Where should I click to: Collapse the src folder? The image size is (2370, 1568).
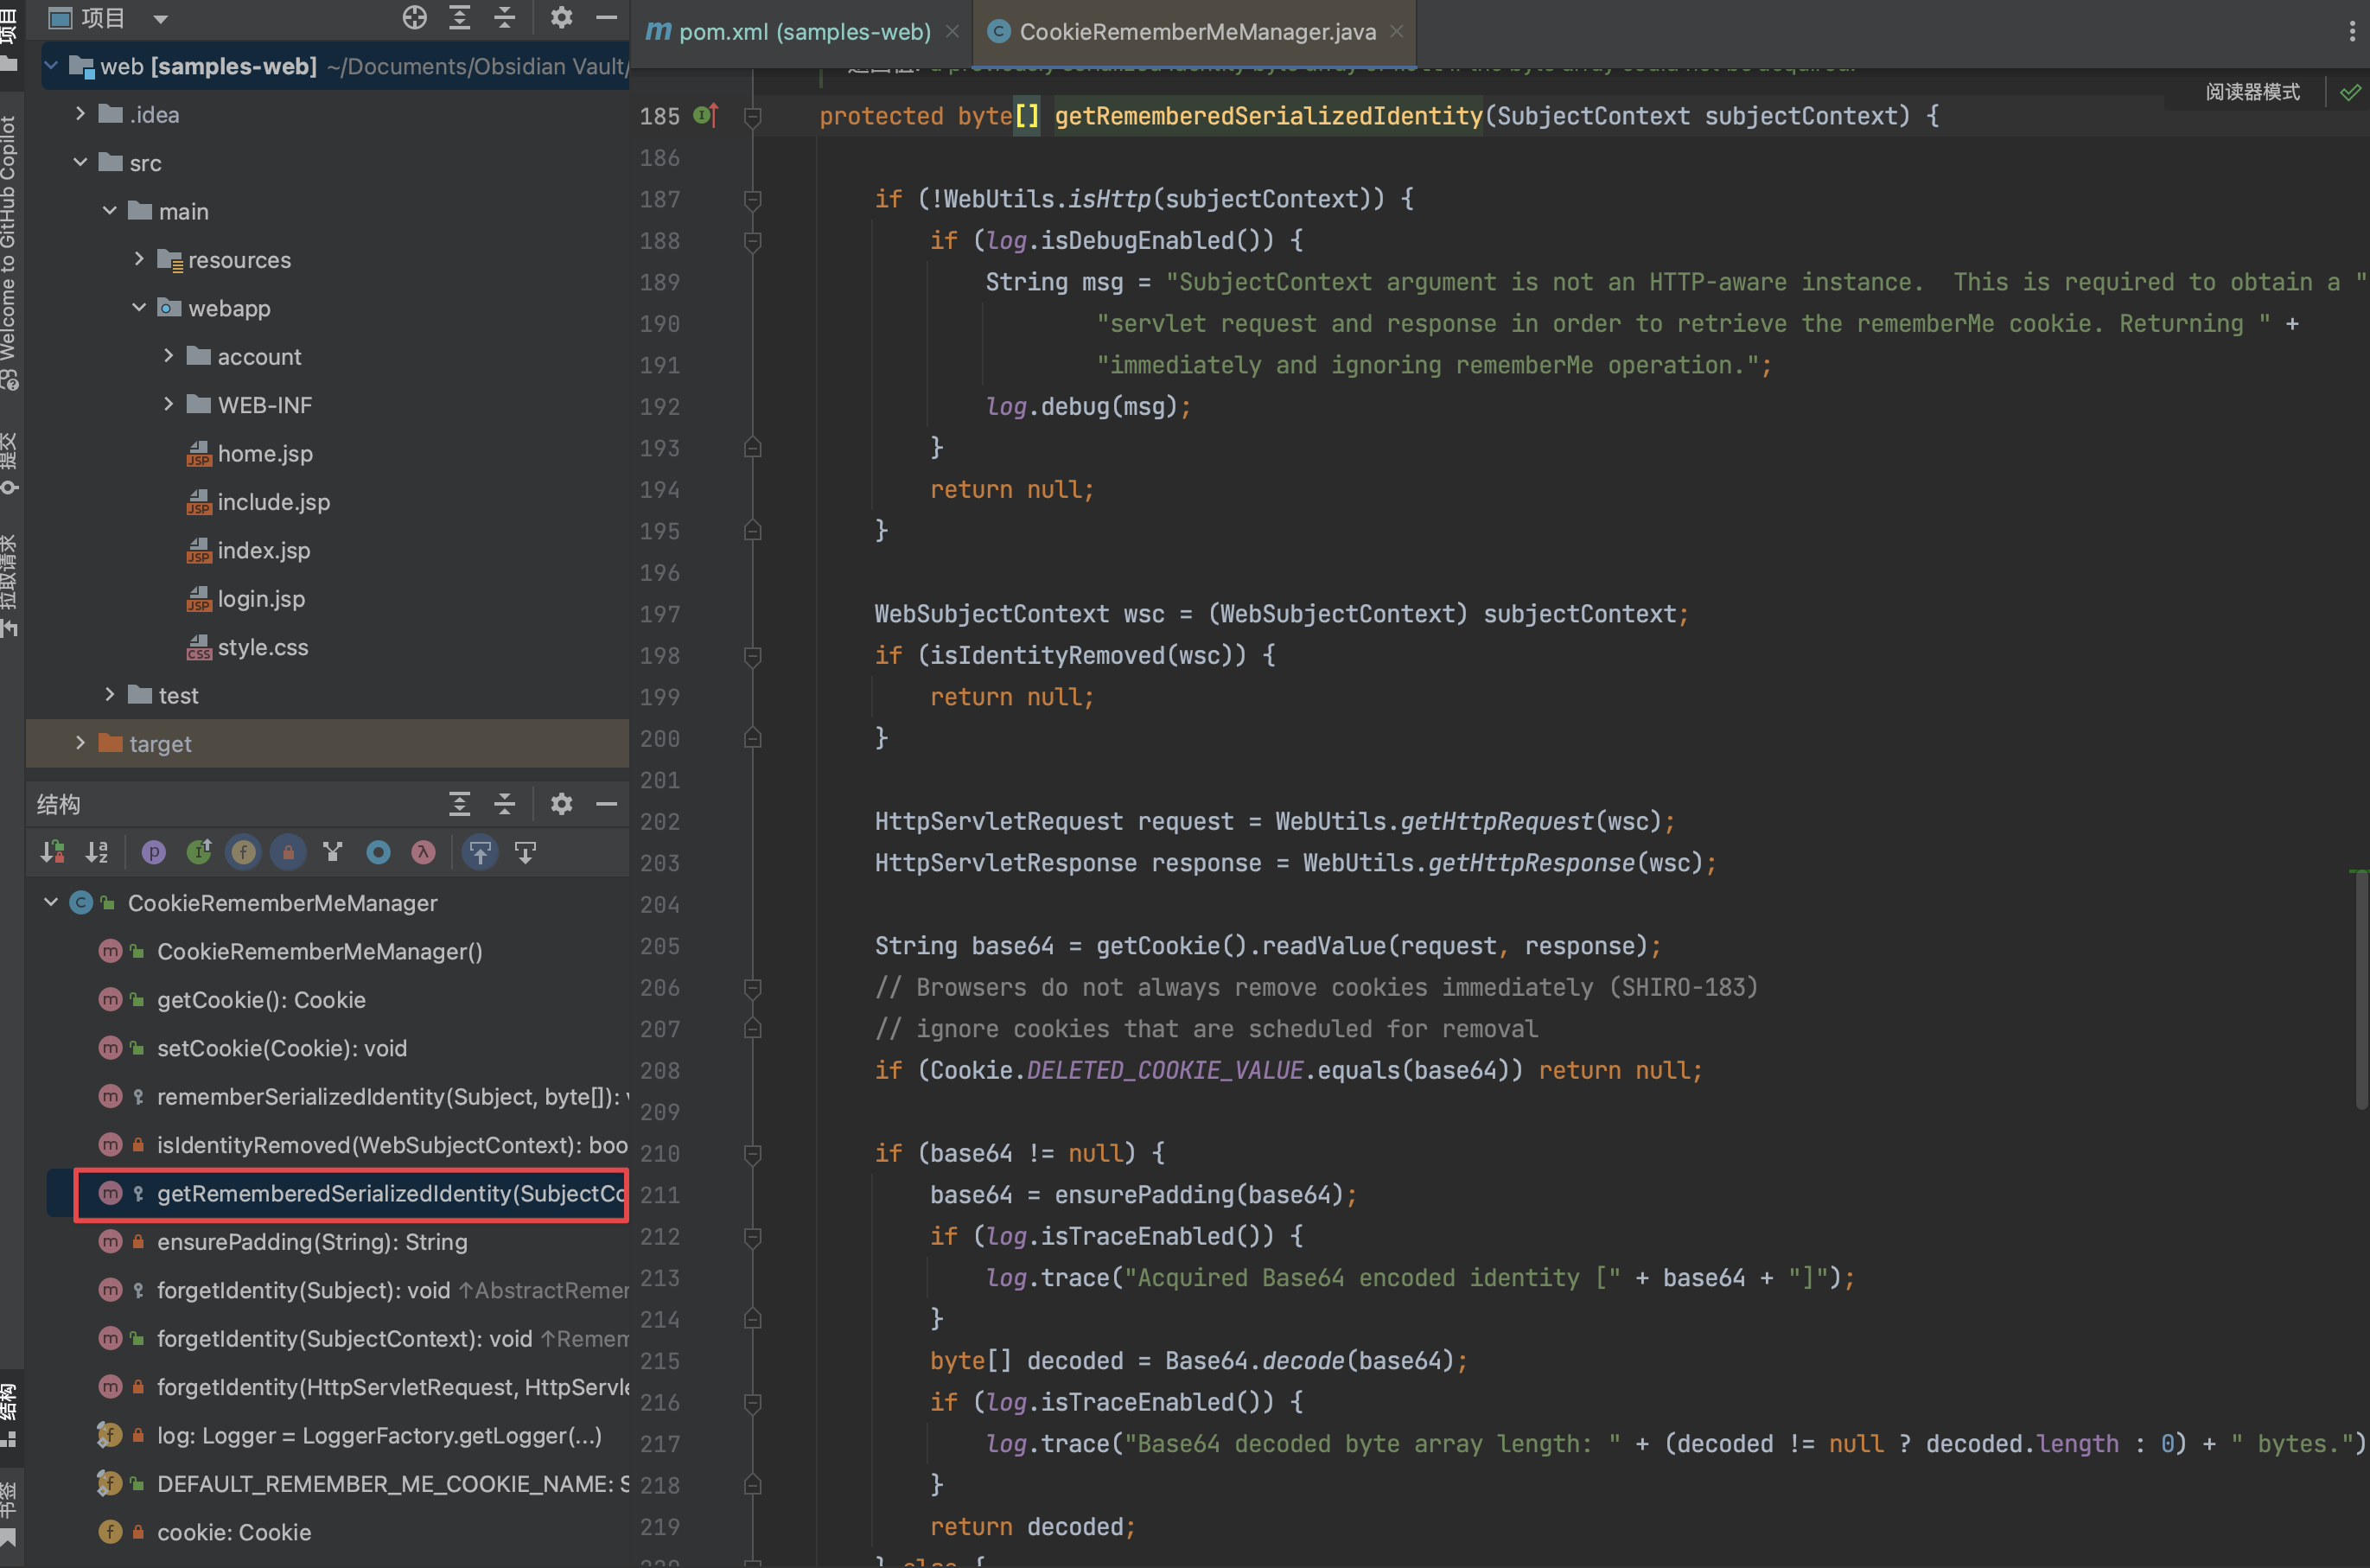[x=80, y=162]
